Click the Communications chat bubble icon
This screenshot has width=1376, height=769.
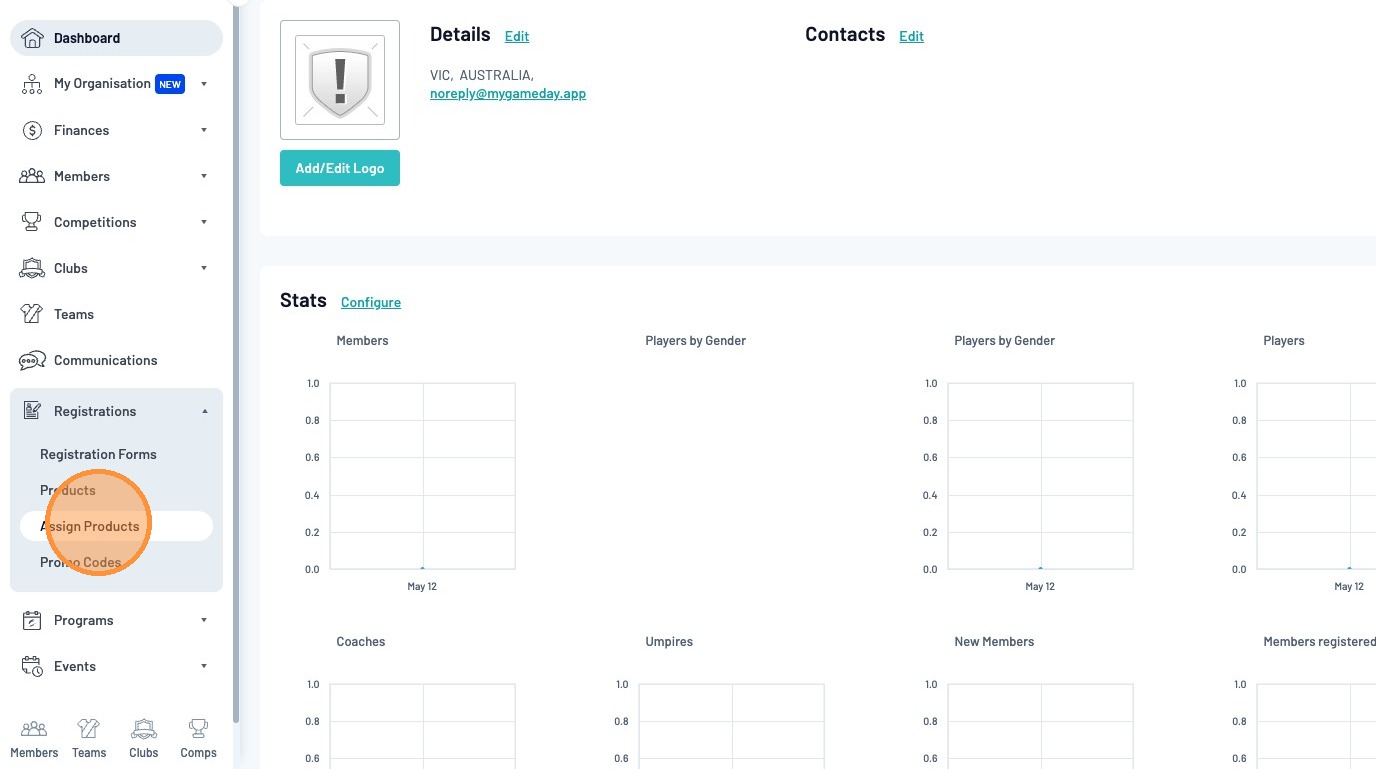point(32,360)
